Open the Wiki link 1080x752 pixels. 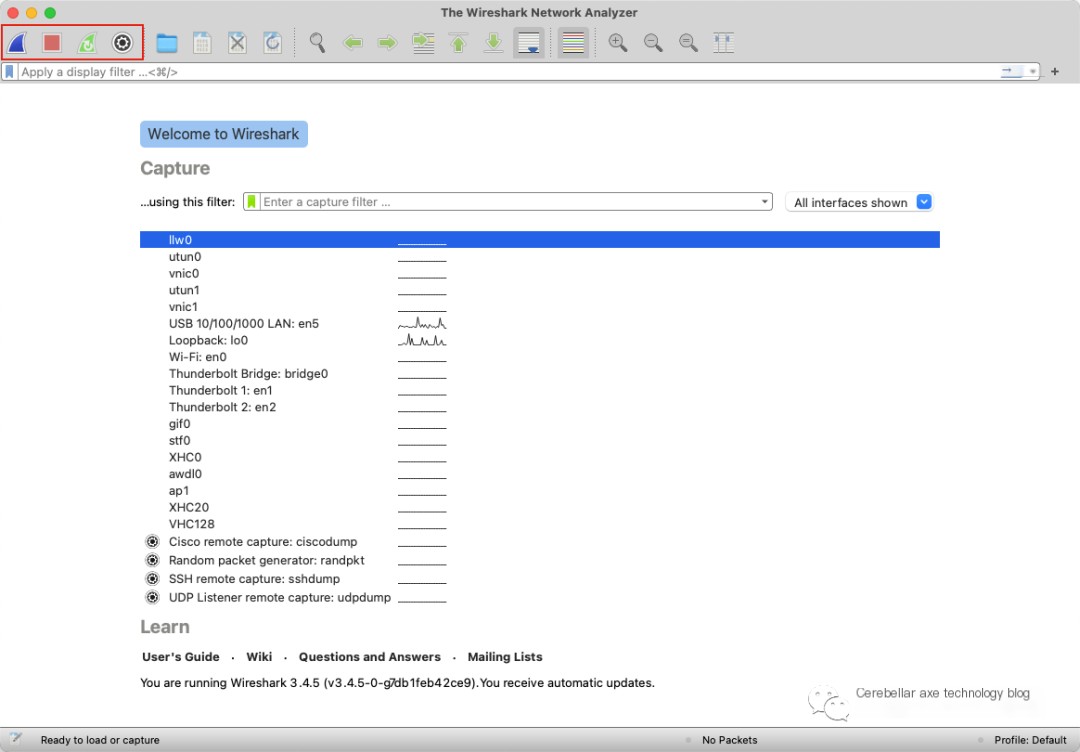click(259, 657)
